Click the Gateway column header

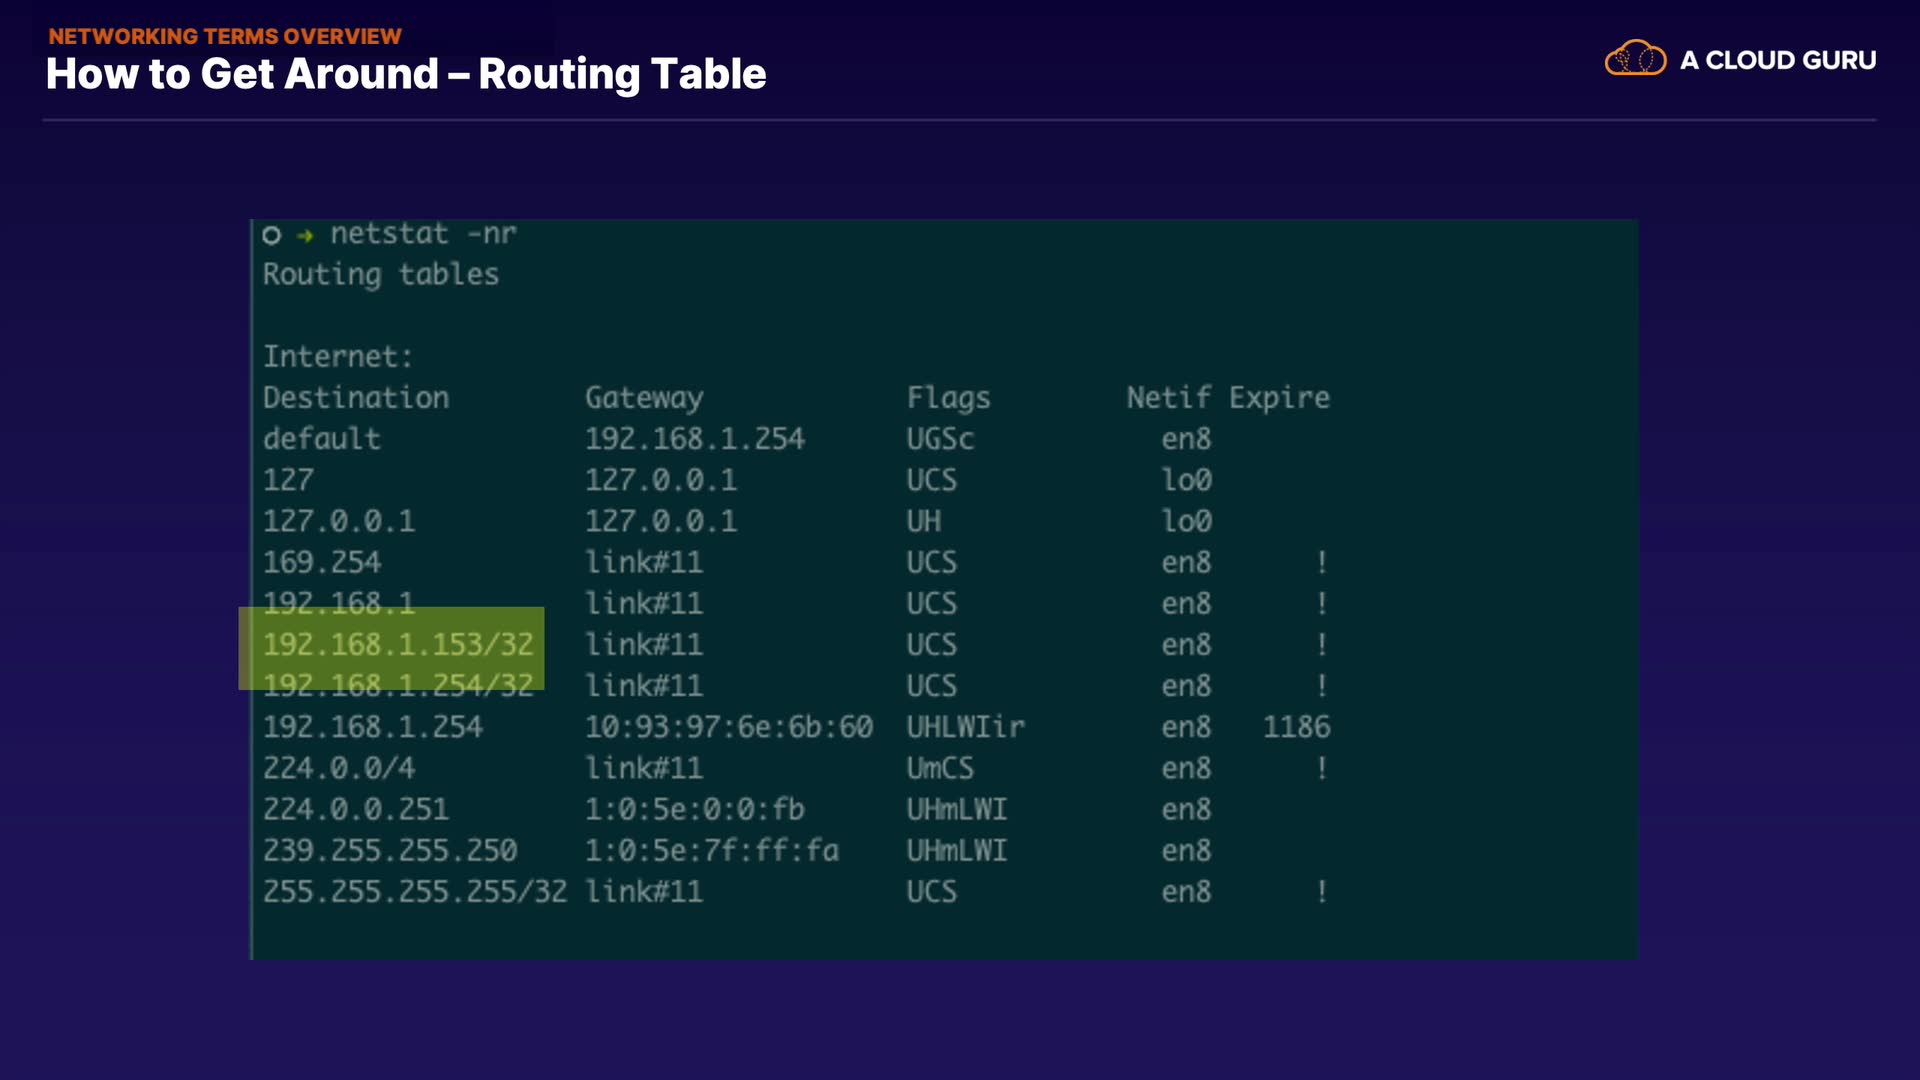(x=644, y=398)
